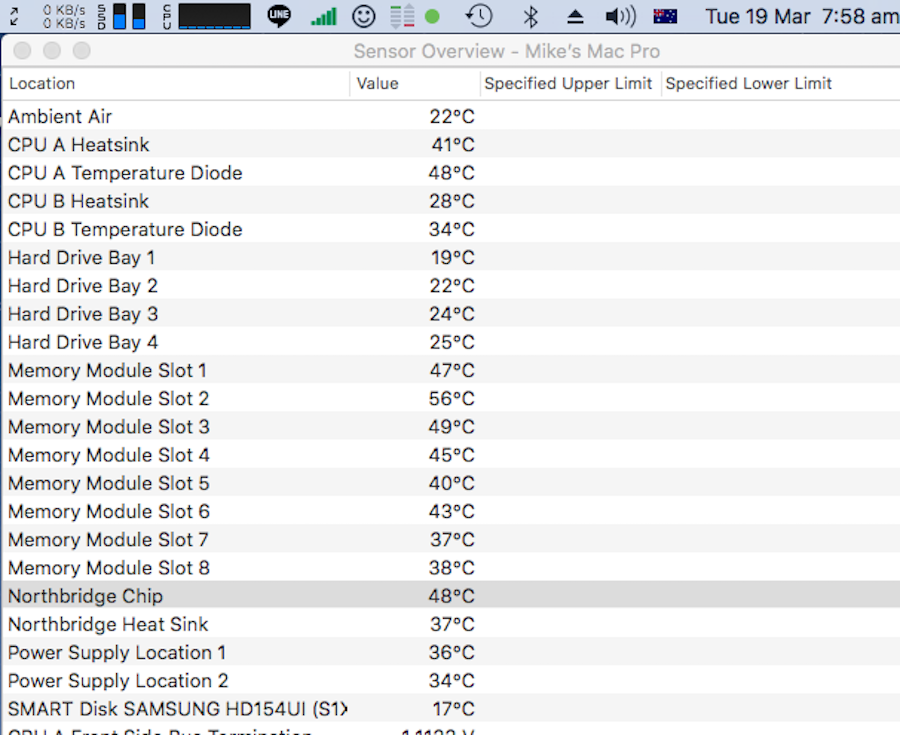Select the CPU B Temperature Diode row
Screen dimensions: 900x735
pyautogui.click(x=451, y=230)
